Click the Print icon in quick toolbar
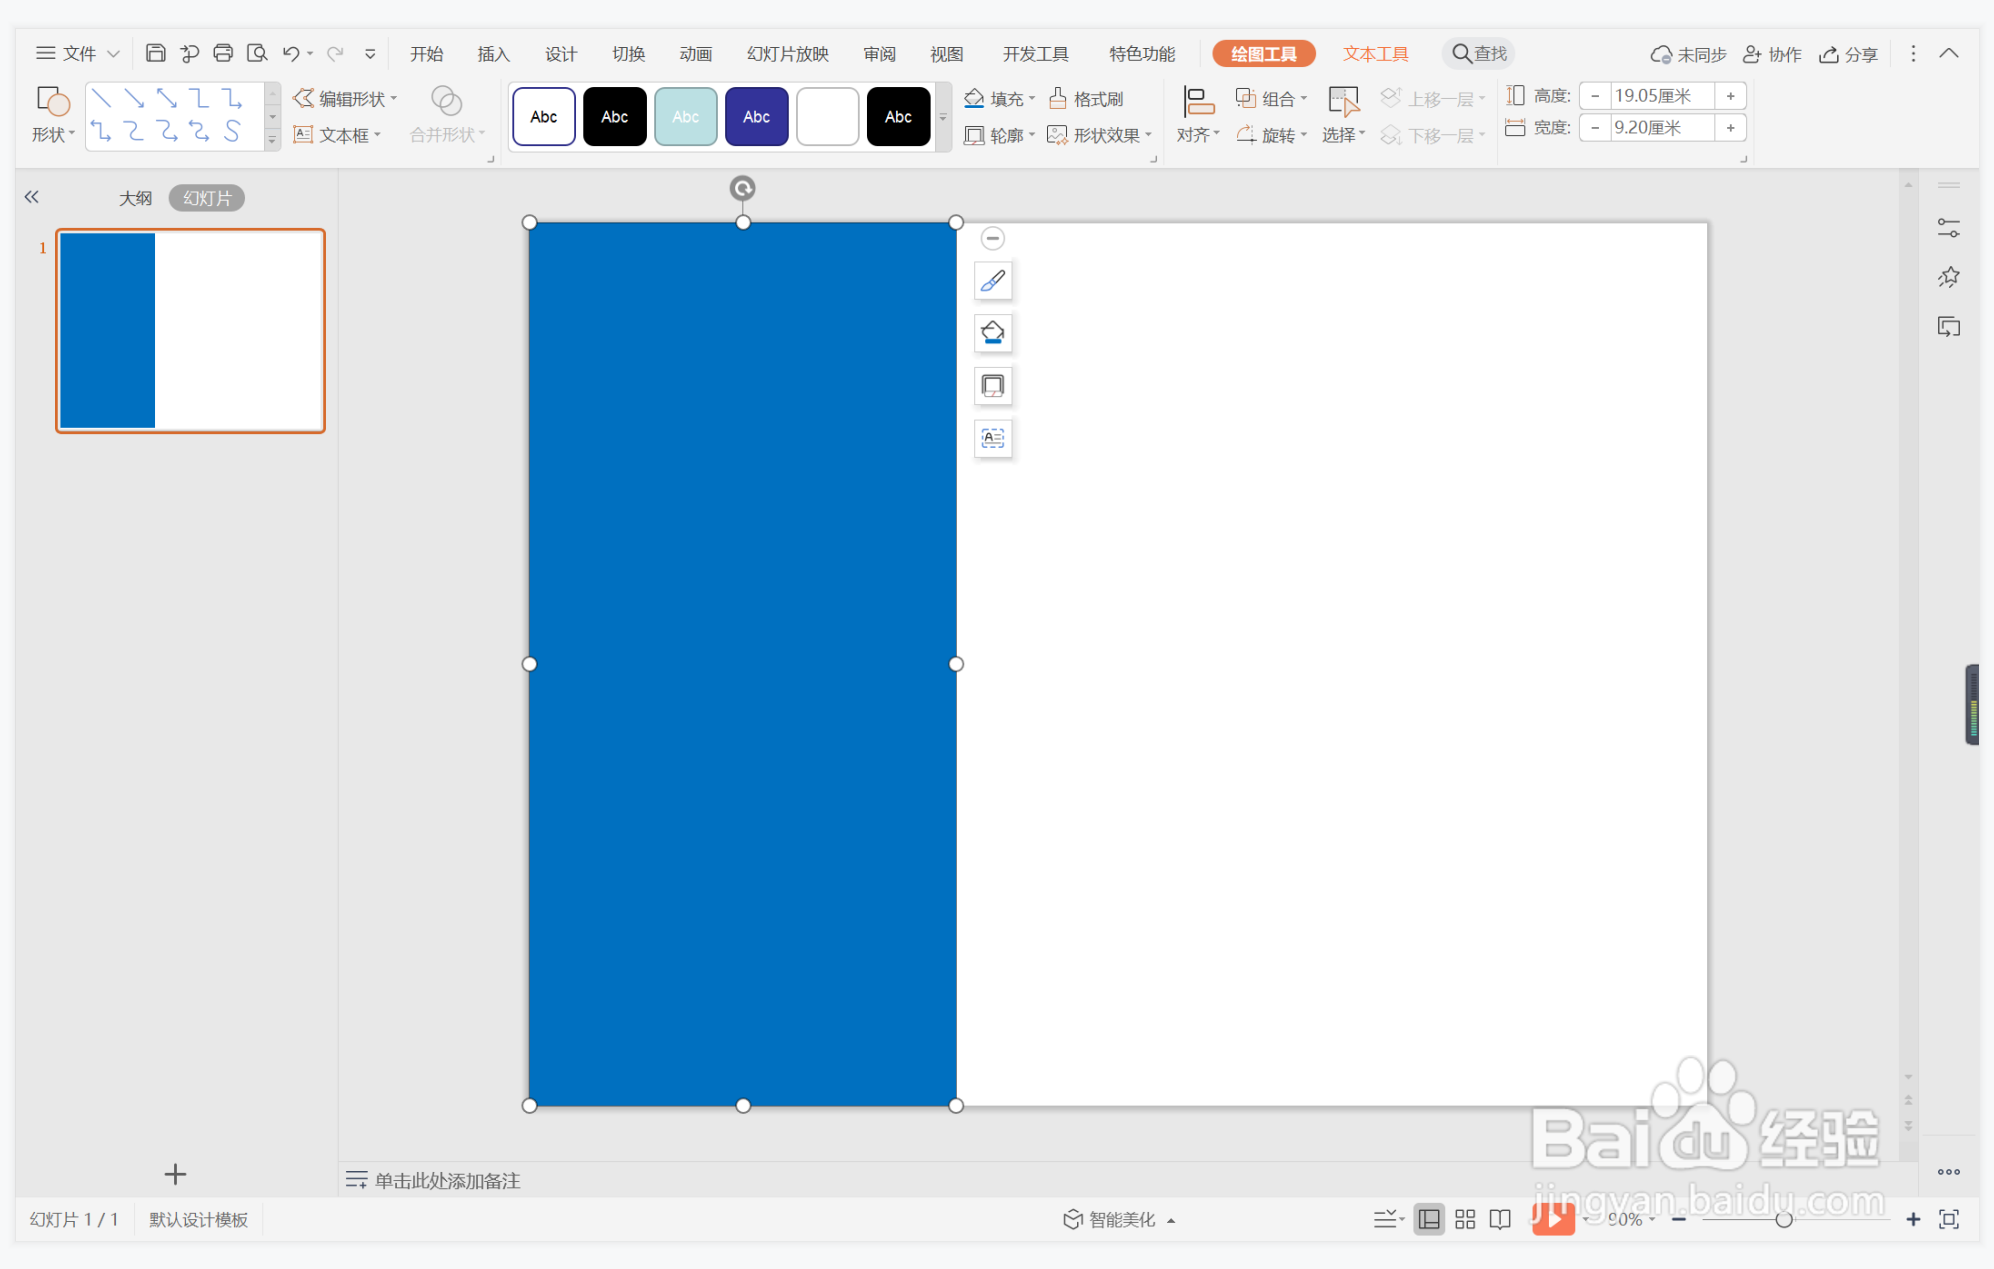The height and width of the screenshot is (1269, 1994). click(223, 53)
